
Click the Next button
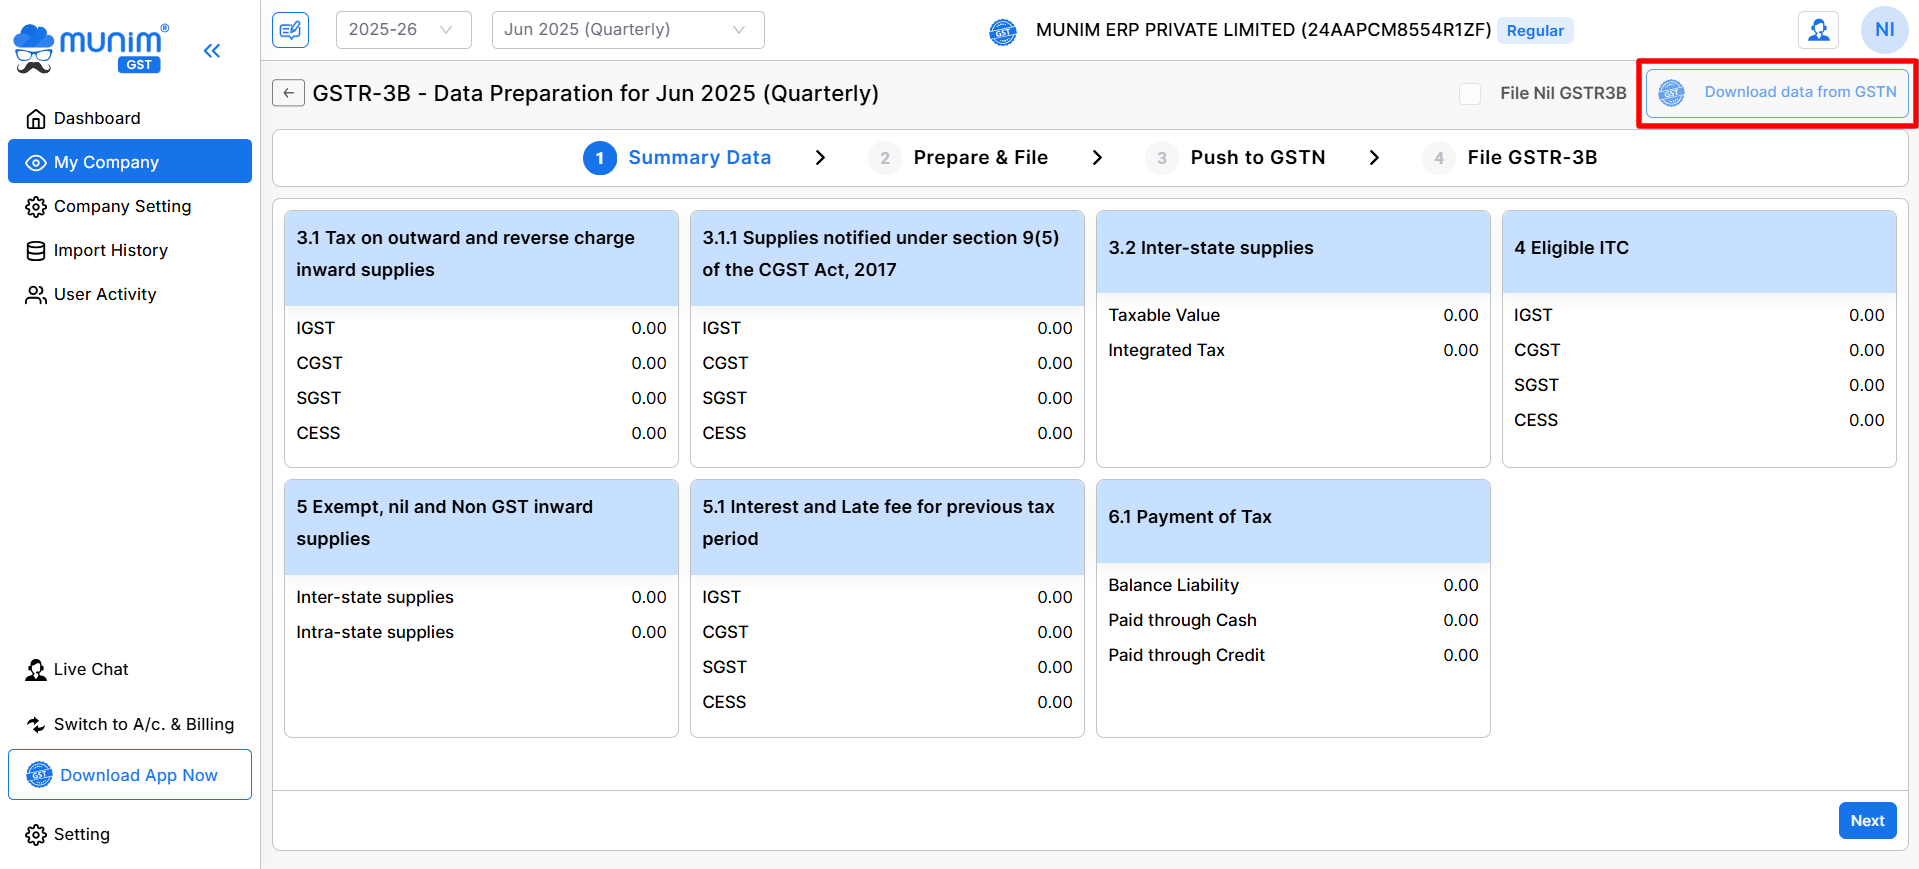pos(1867,821)
